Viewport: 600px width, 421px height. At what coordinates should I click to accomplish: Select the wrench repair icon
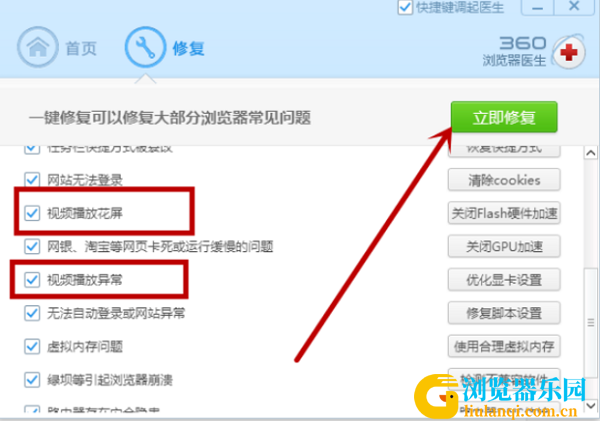click(145, 47)
